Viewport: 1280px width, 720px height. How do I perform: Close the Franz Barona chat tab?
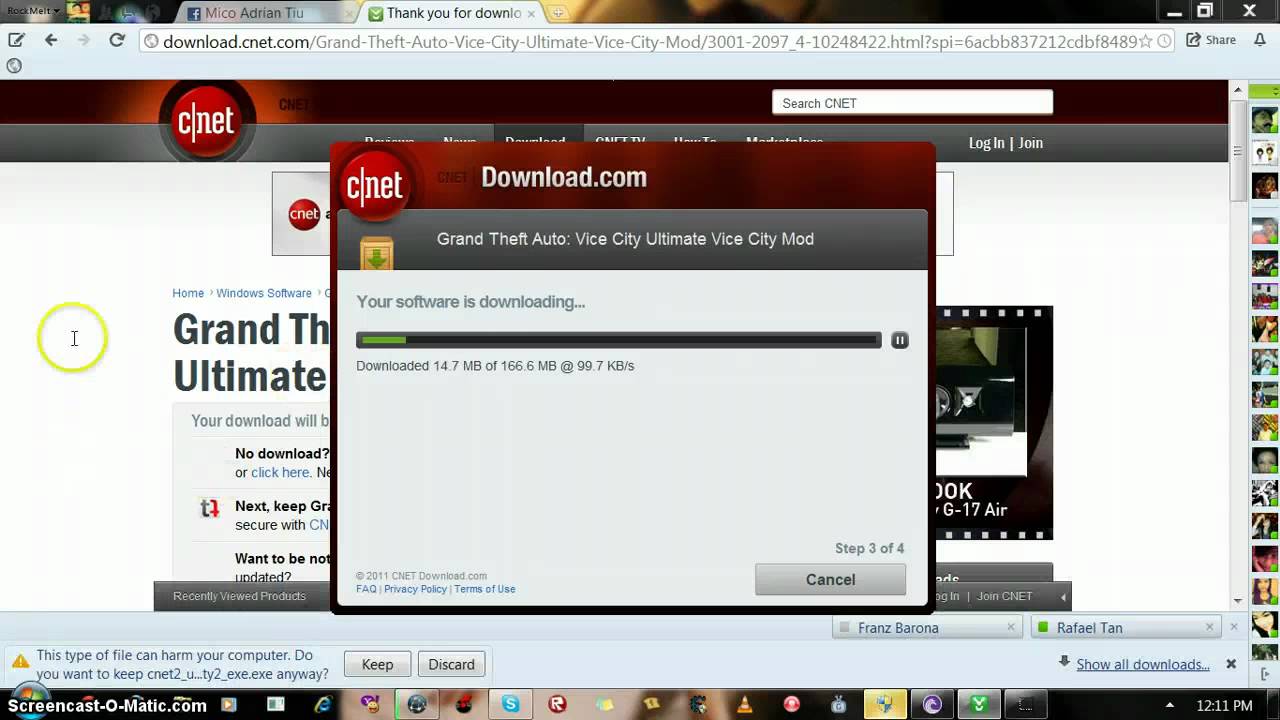click(1011, 627)
